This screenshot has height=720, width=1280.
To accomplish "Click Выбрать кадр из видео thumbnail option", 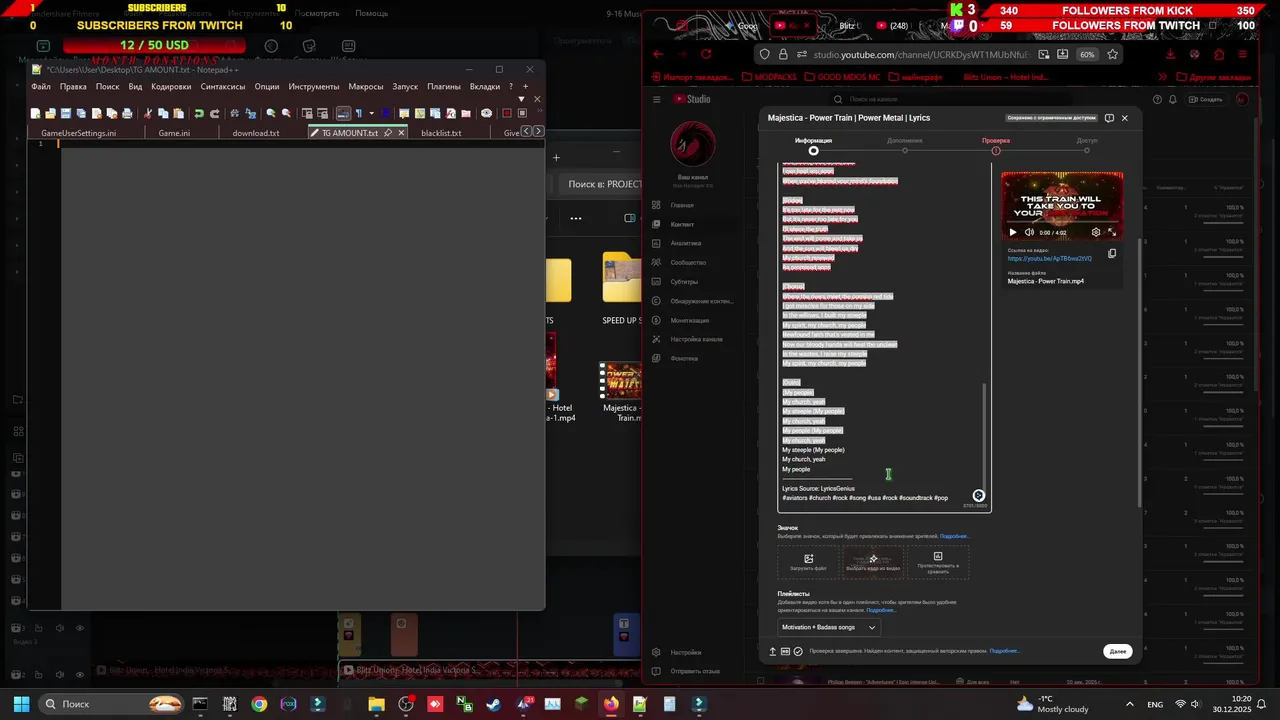I will (873, 562).
